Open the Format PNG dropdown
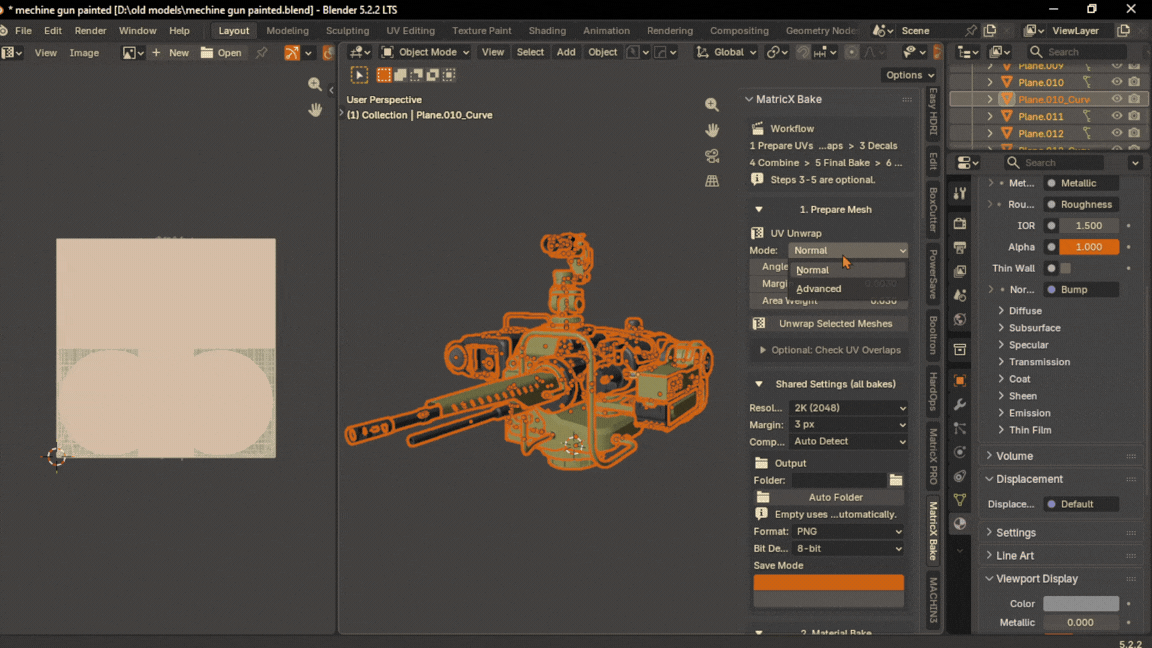 coord(849,531)
